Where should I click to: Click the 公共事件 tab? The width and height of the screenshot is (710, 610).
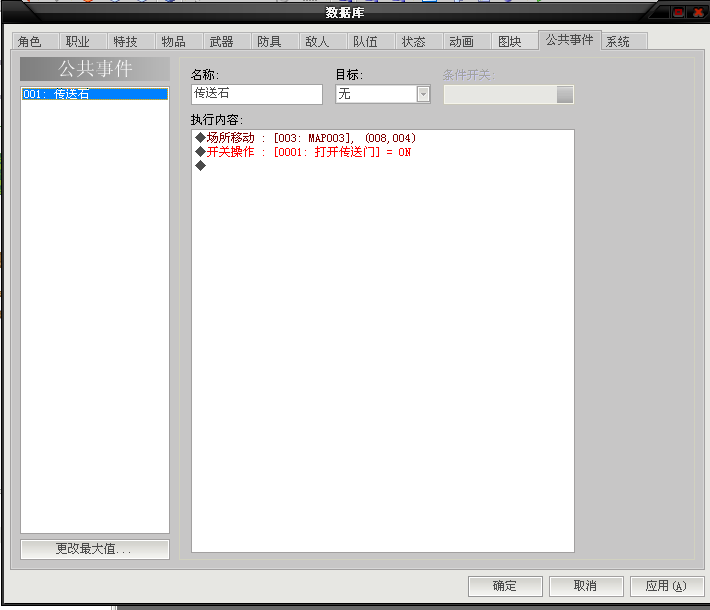pyautogui.click(x=570, y=40)
